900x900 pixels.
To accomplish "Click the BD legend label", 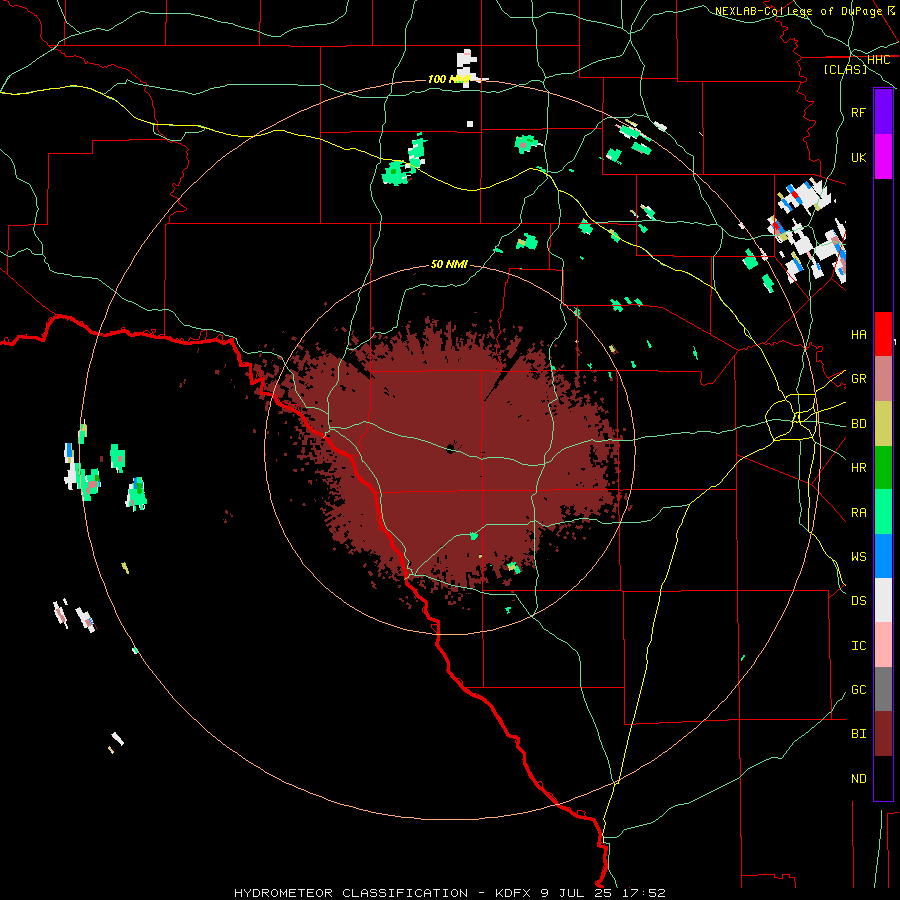I will tap(858, 424).
